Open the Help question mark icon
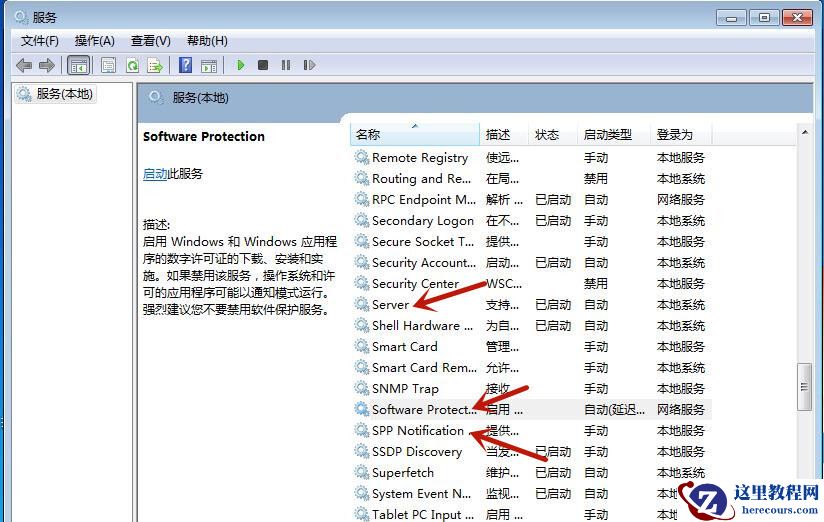 point(186,65)
